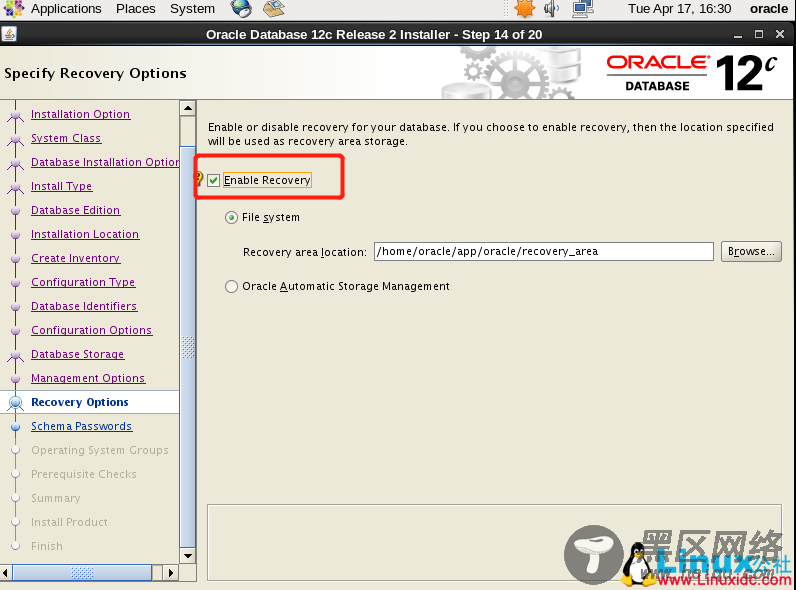Toggle the Enable Recovery checkbox
This screenshot has height=590, width=796.
213,180
